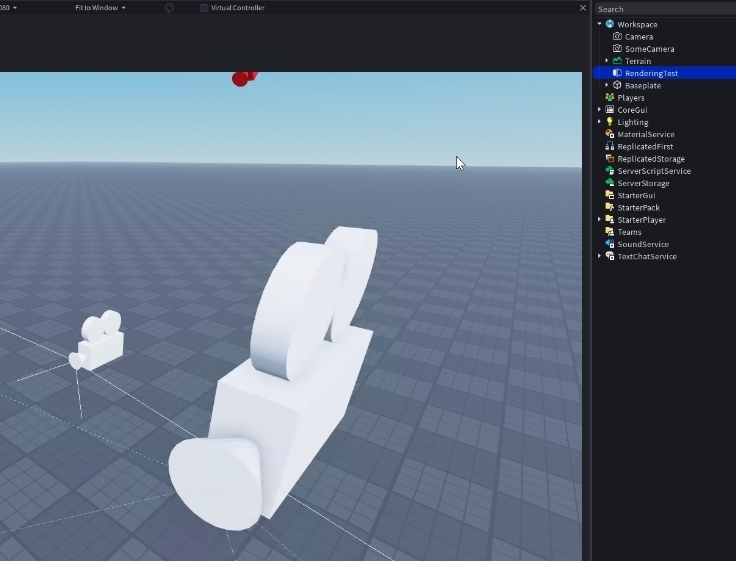Click the Terrain icon in Explorer
Image resolution: width=736 pixels, height=561 pixels.
[617, 61]
